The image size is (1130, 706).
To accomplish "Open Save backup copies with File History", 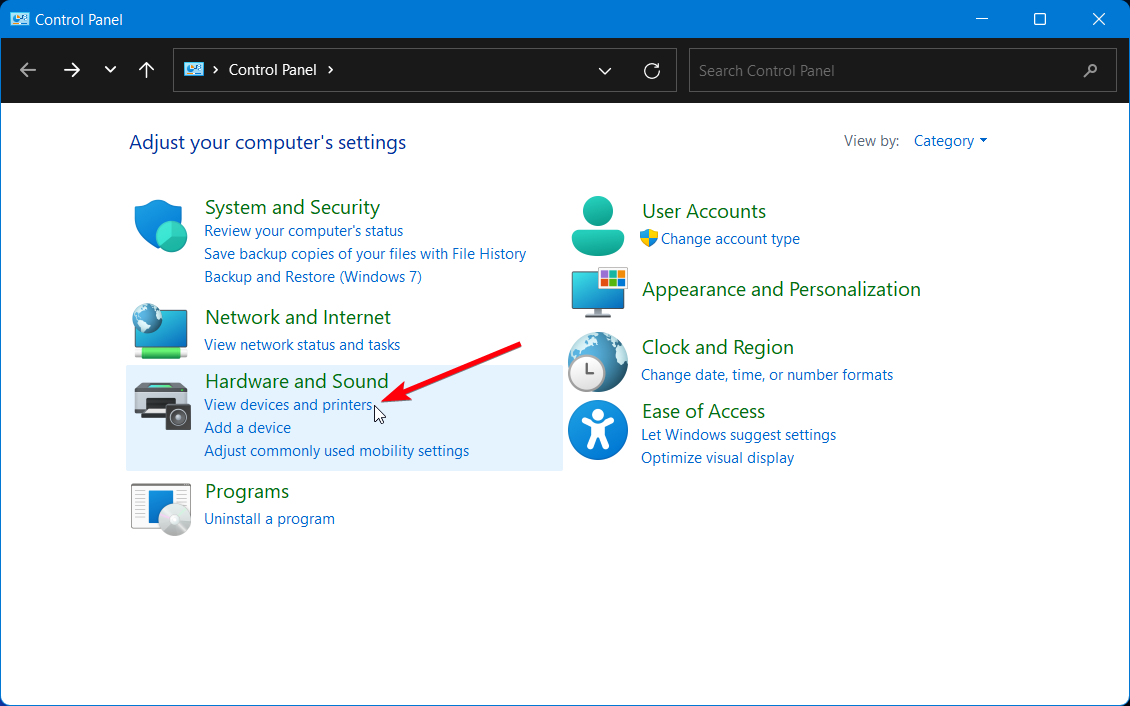I will pyautogui.click(x=365, y=254).
